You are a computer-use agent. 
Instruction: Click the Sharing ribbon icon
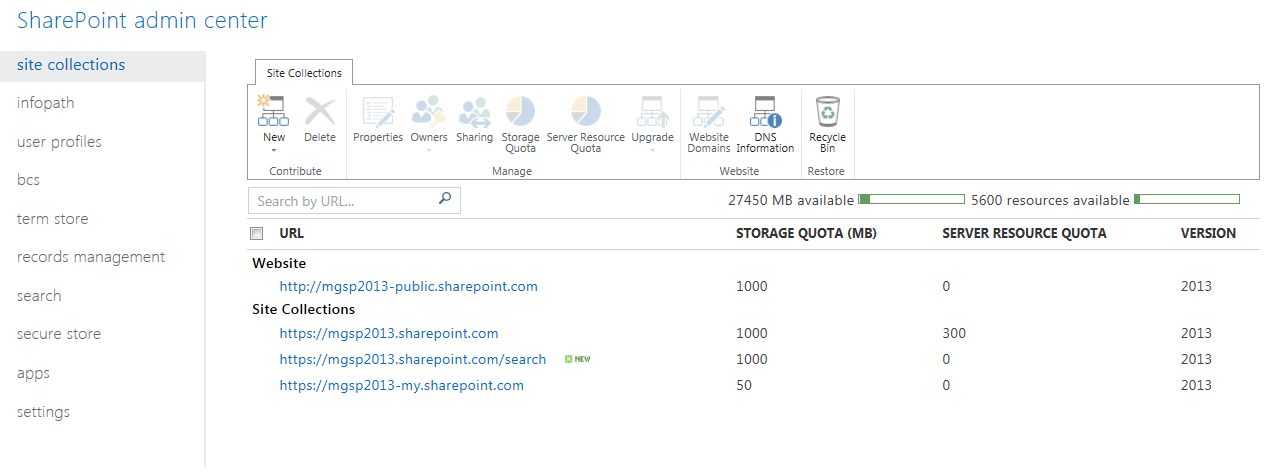click(474, 111)
